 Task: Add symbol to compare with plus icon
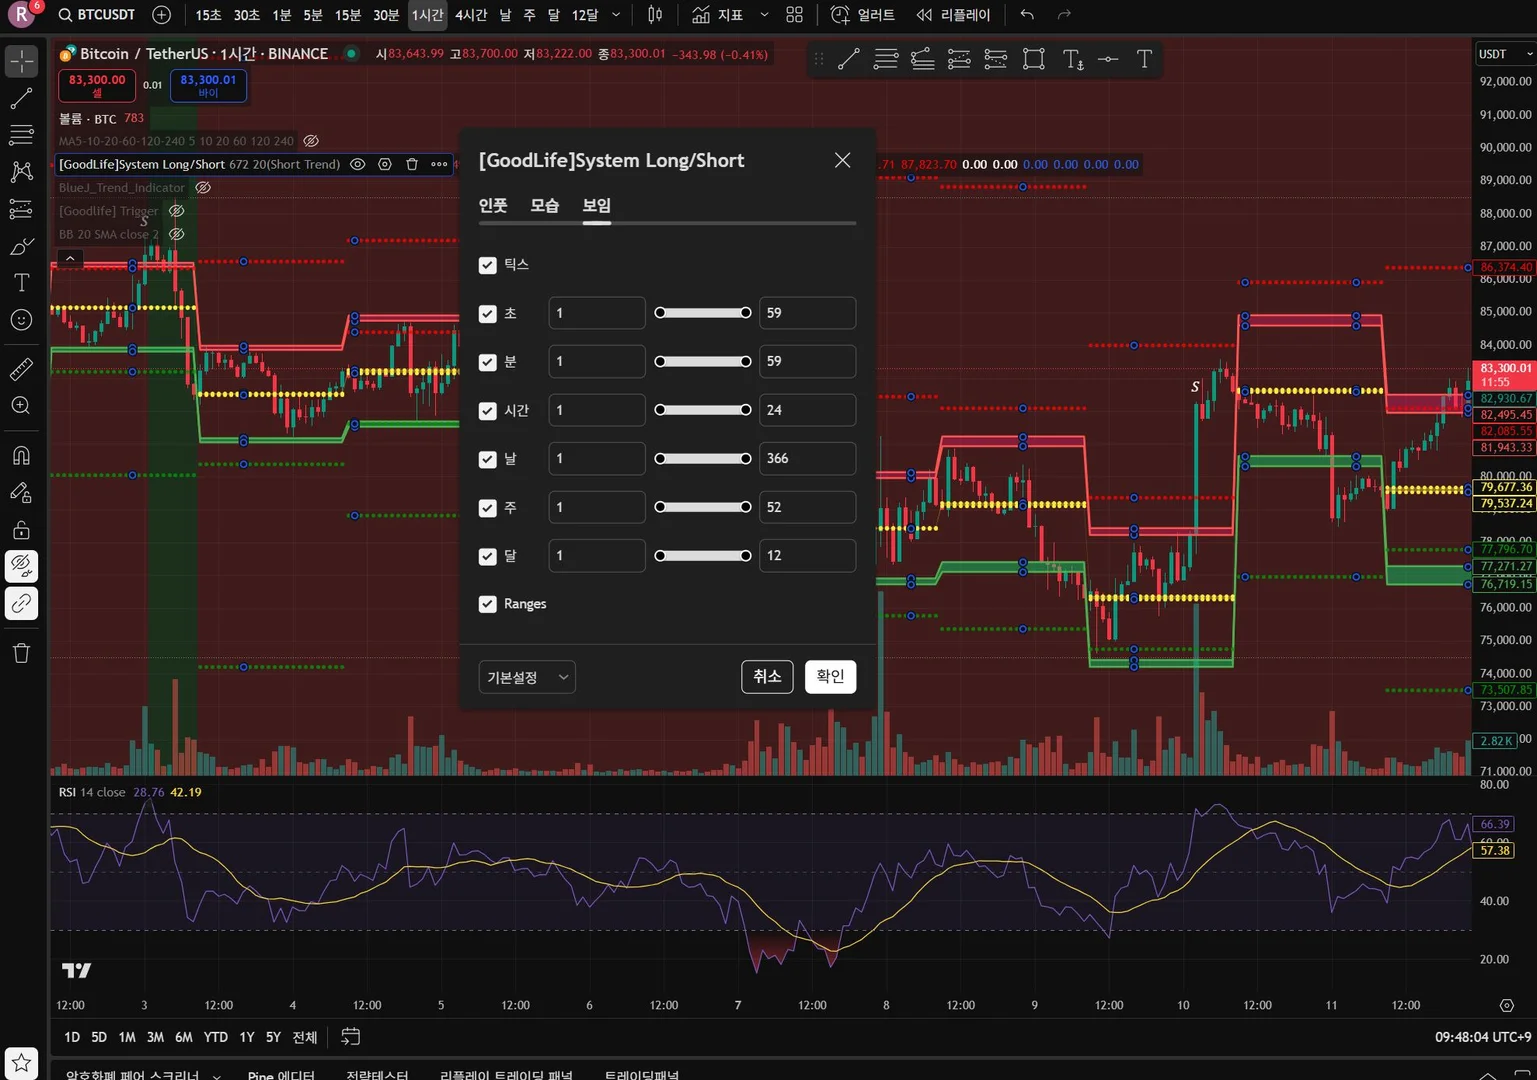pyautogui.click(x=162, y=15)
